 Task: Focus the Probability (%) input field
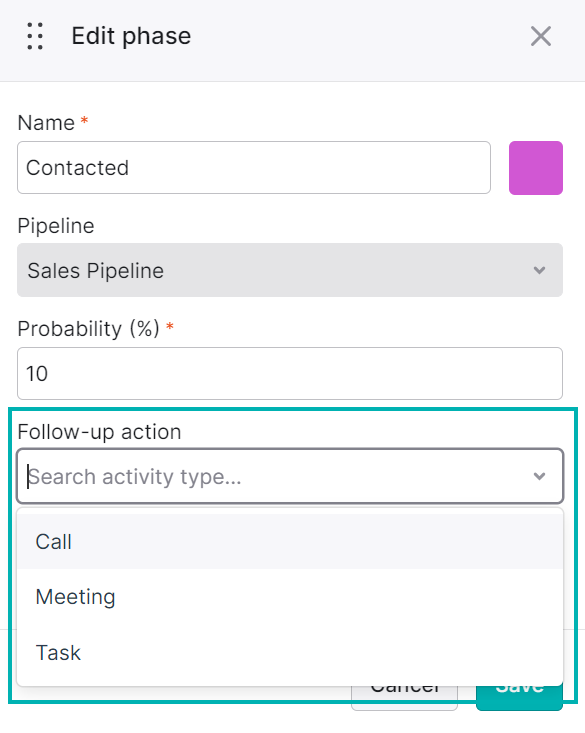coord(290,374)
